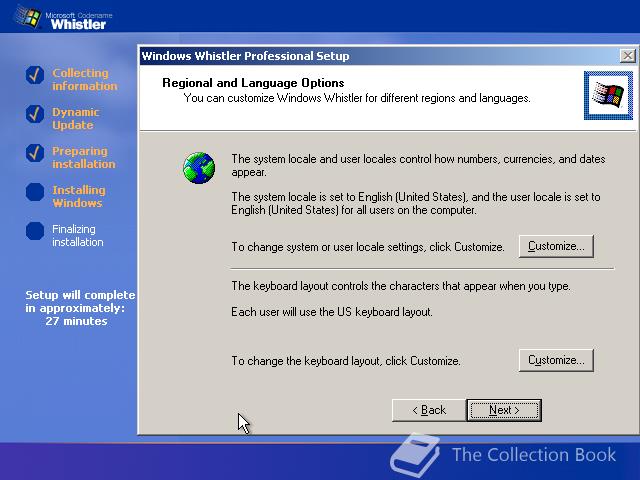
Task: Click the 'Regional and Language Options' heading
Action: click(253, 83)
